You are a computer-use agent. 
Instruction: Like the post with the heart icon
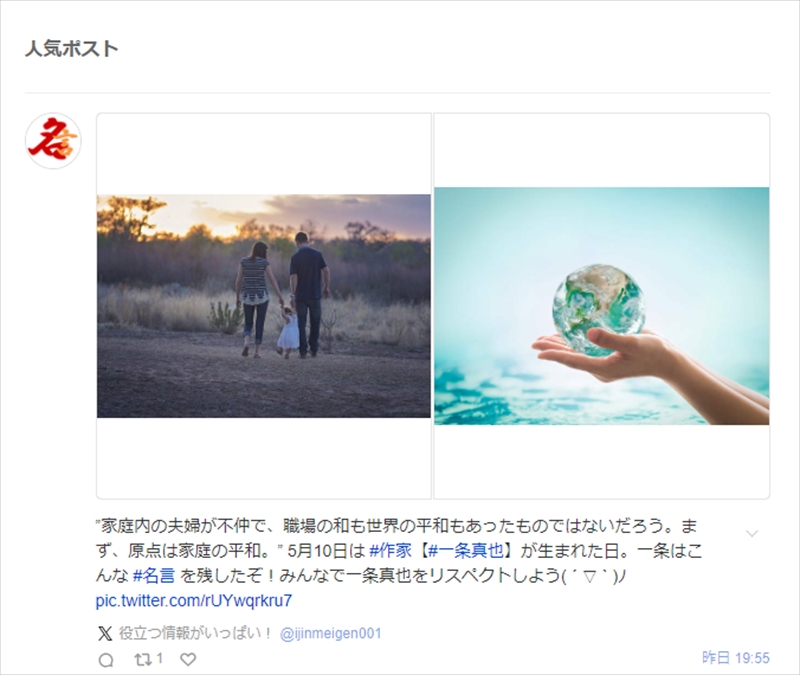click(188, 659)
